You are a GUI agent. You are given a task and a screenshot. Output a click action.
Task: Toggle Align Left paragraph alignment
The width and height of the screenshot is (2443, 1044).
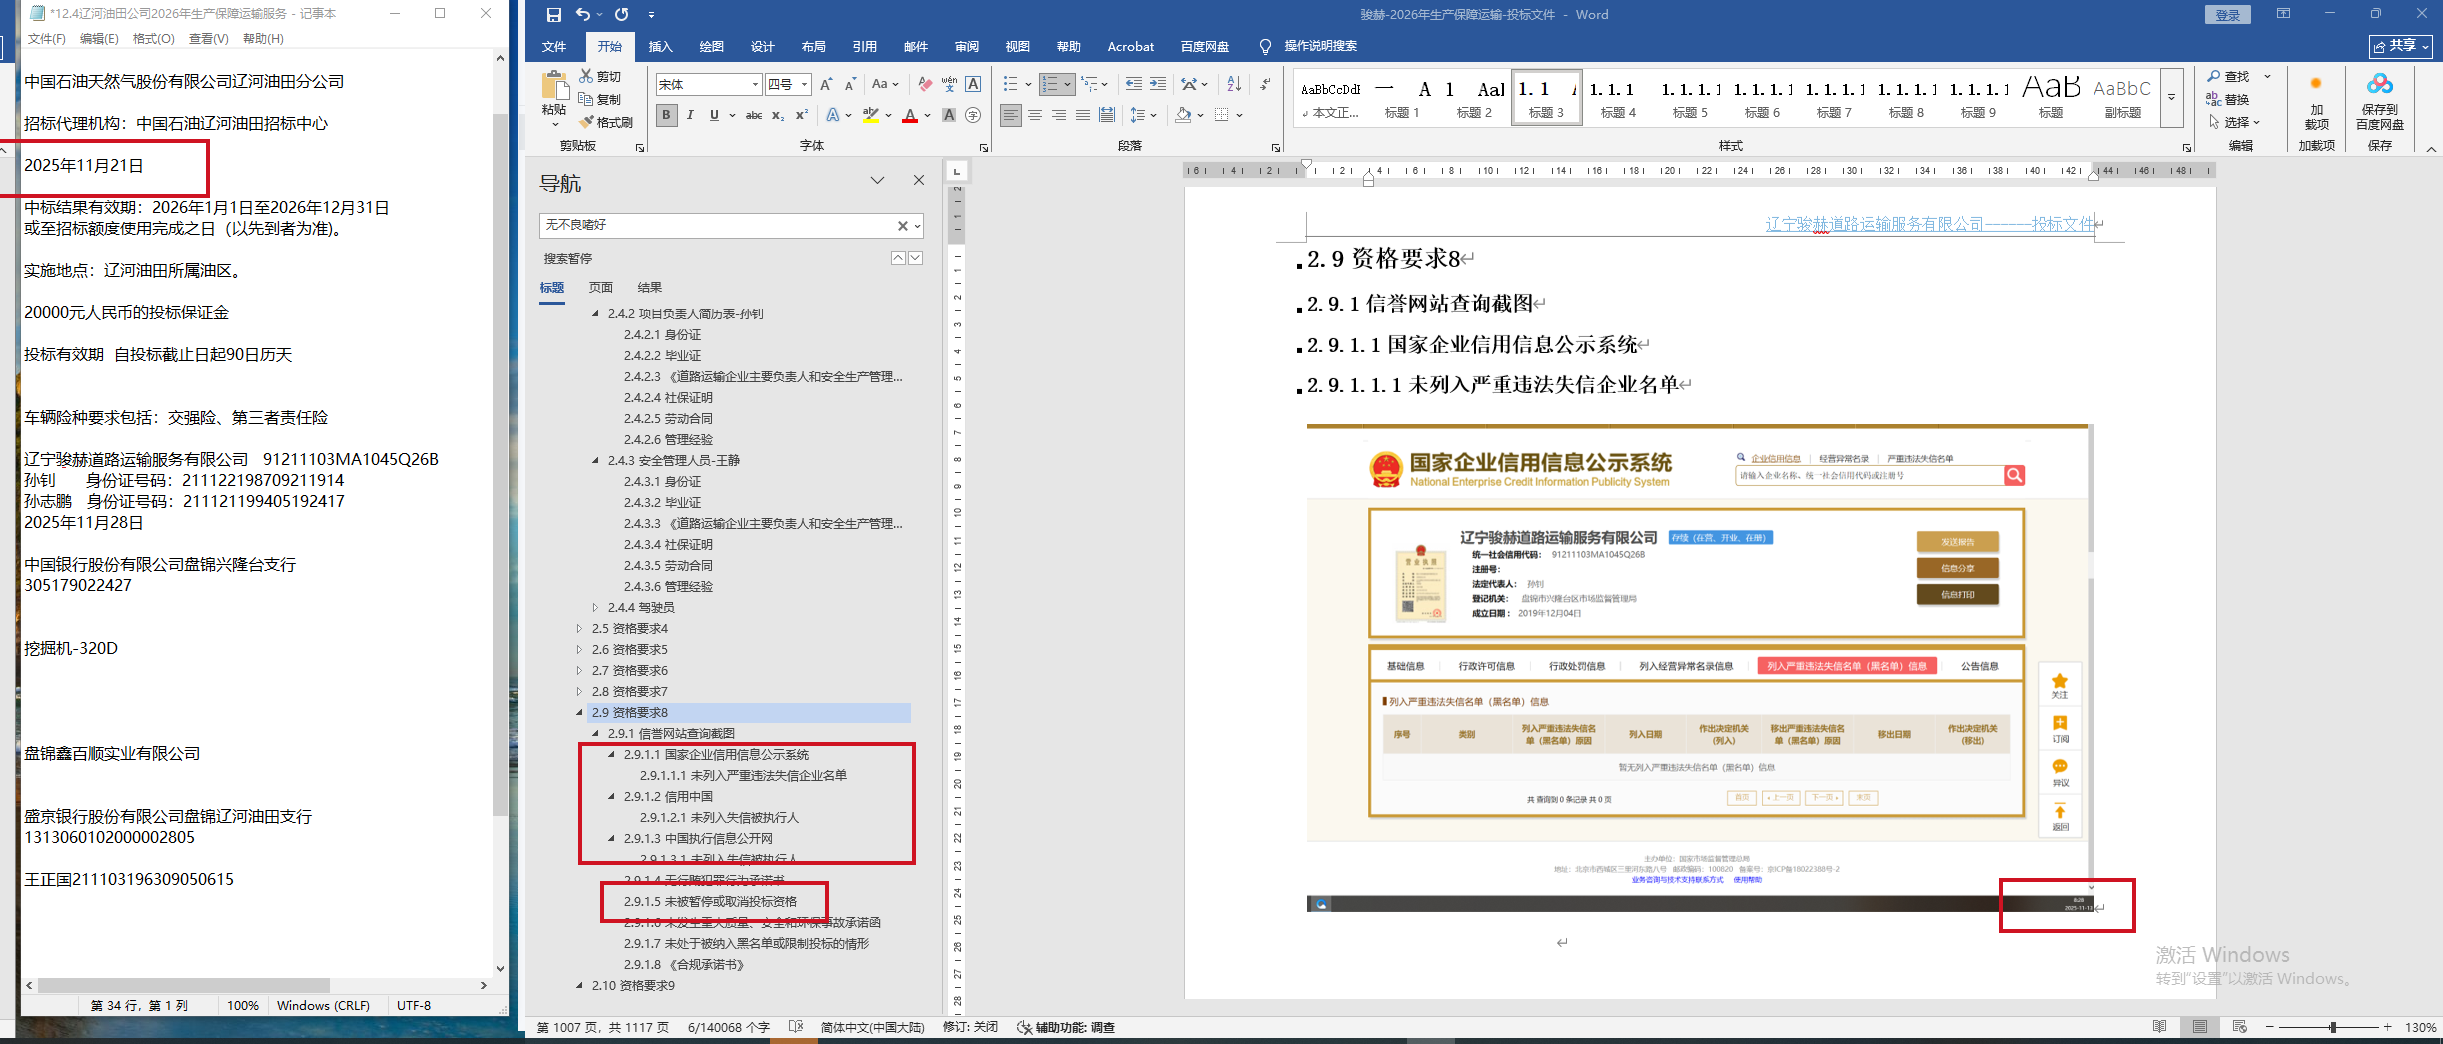[1011, 115]
